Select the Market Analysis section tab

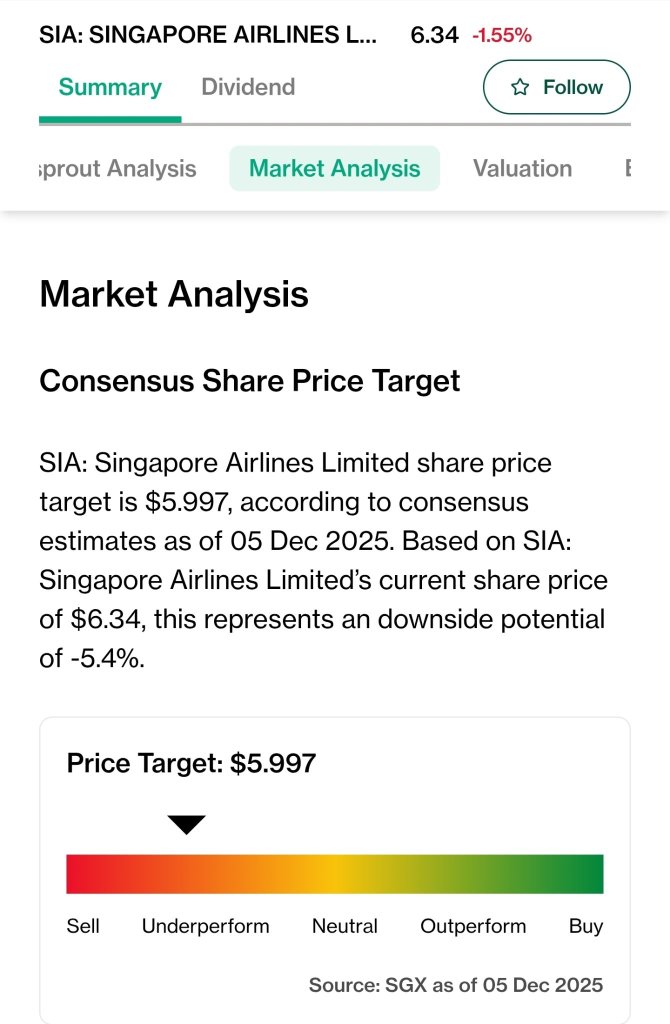click(334, 168)
